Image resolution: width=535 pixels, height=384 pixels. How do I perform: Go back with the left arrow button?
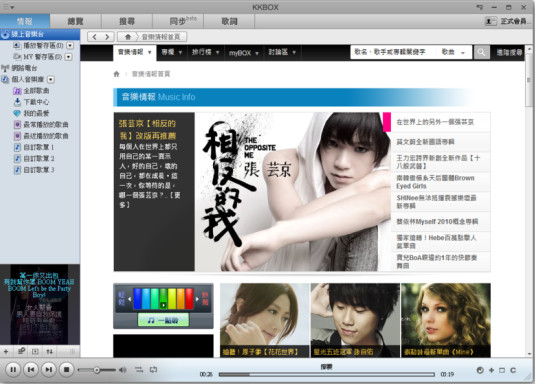[x=95, y=37]
